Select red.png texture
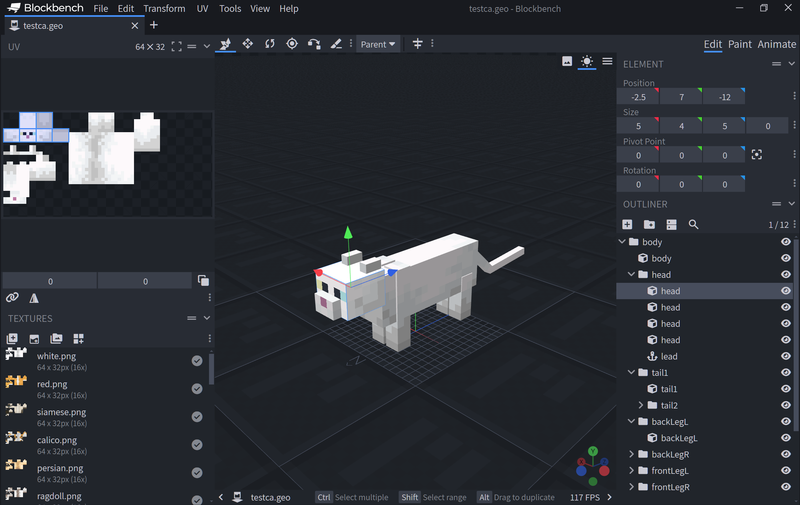The width and height of the screenshot is (800, 505). (105, 389)
